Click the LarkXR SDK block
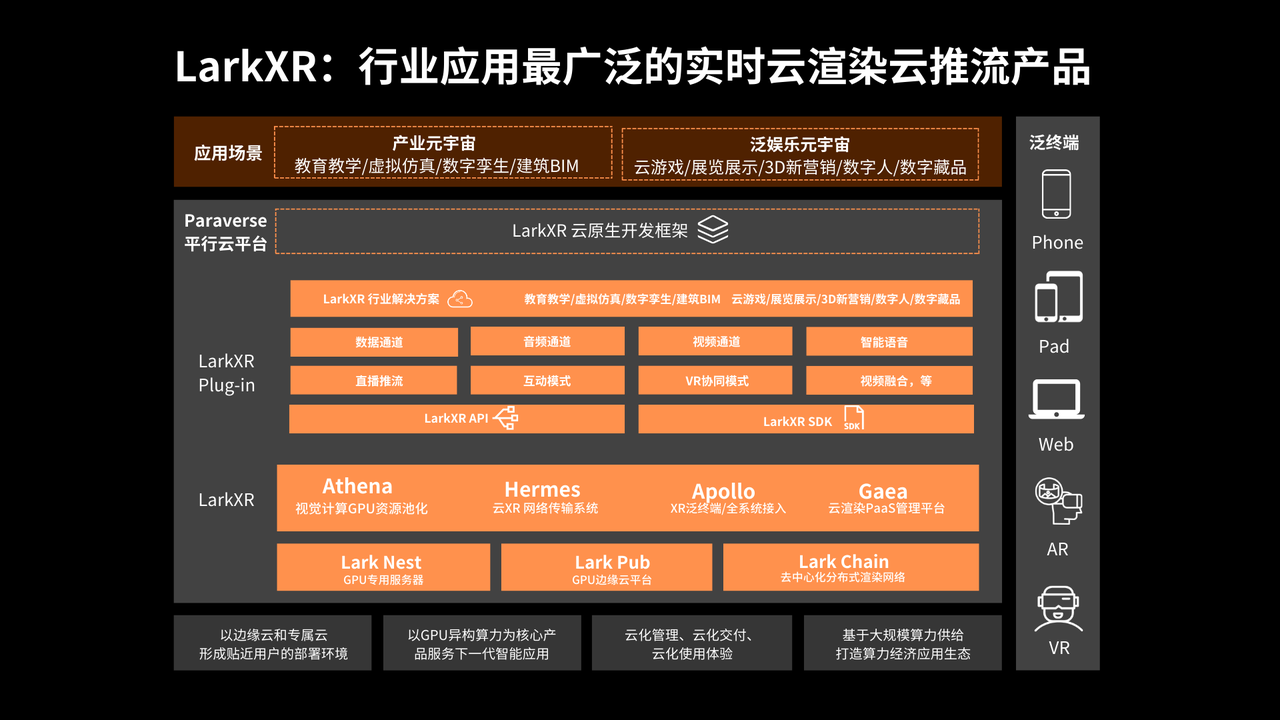1280x720 pixels. coord(806,419)
